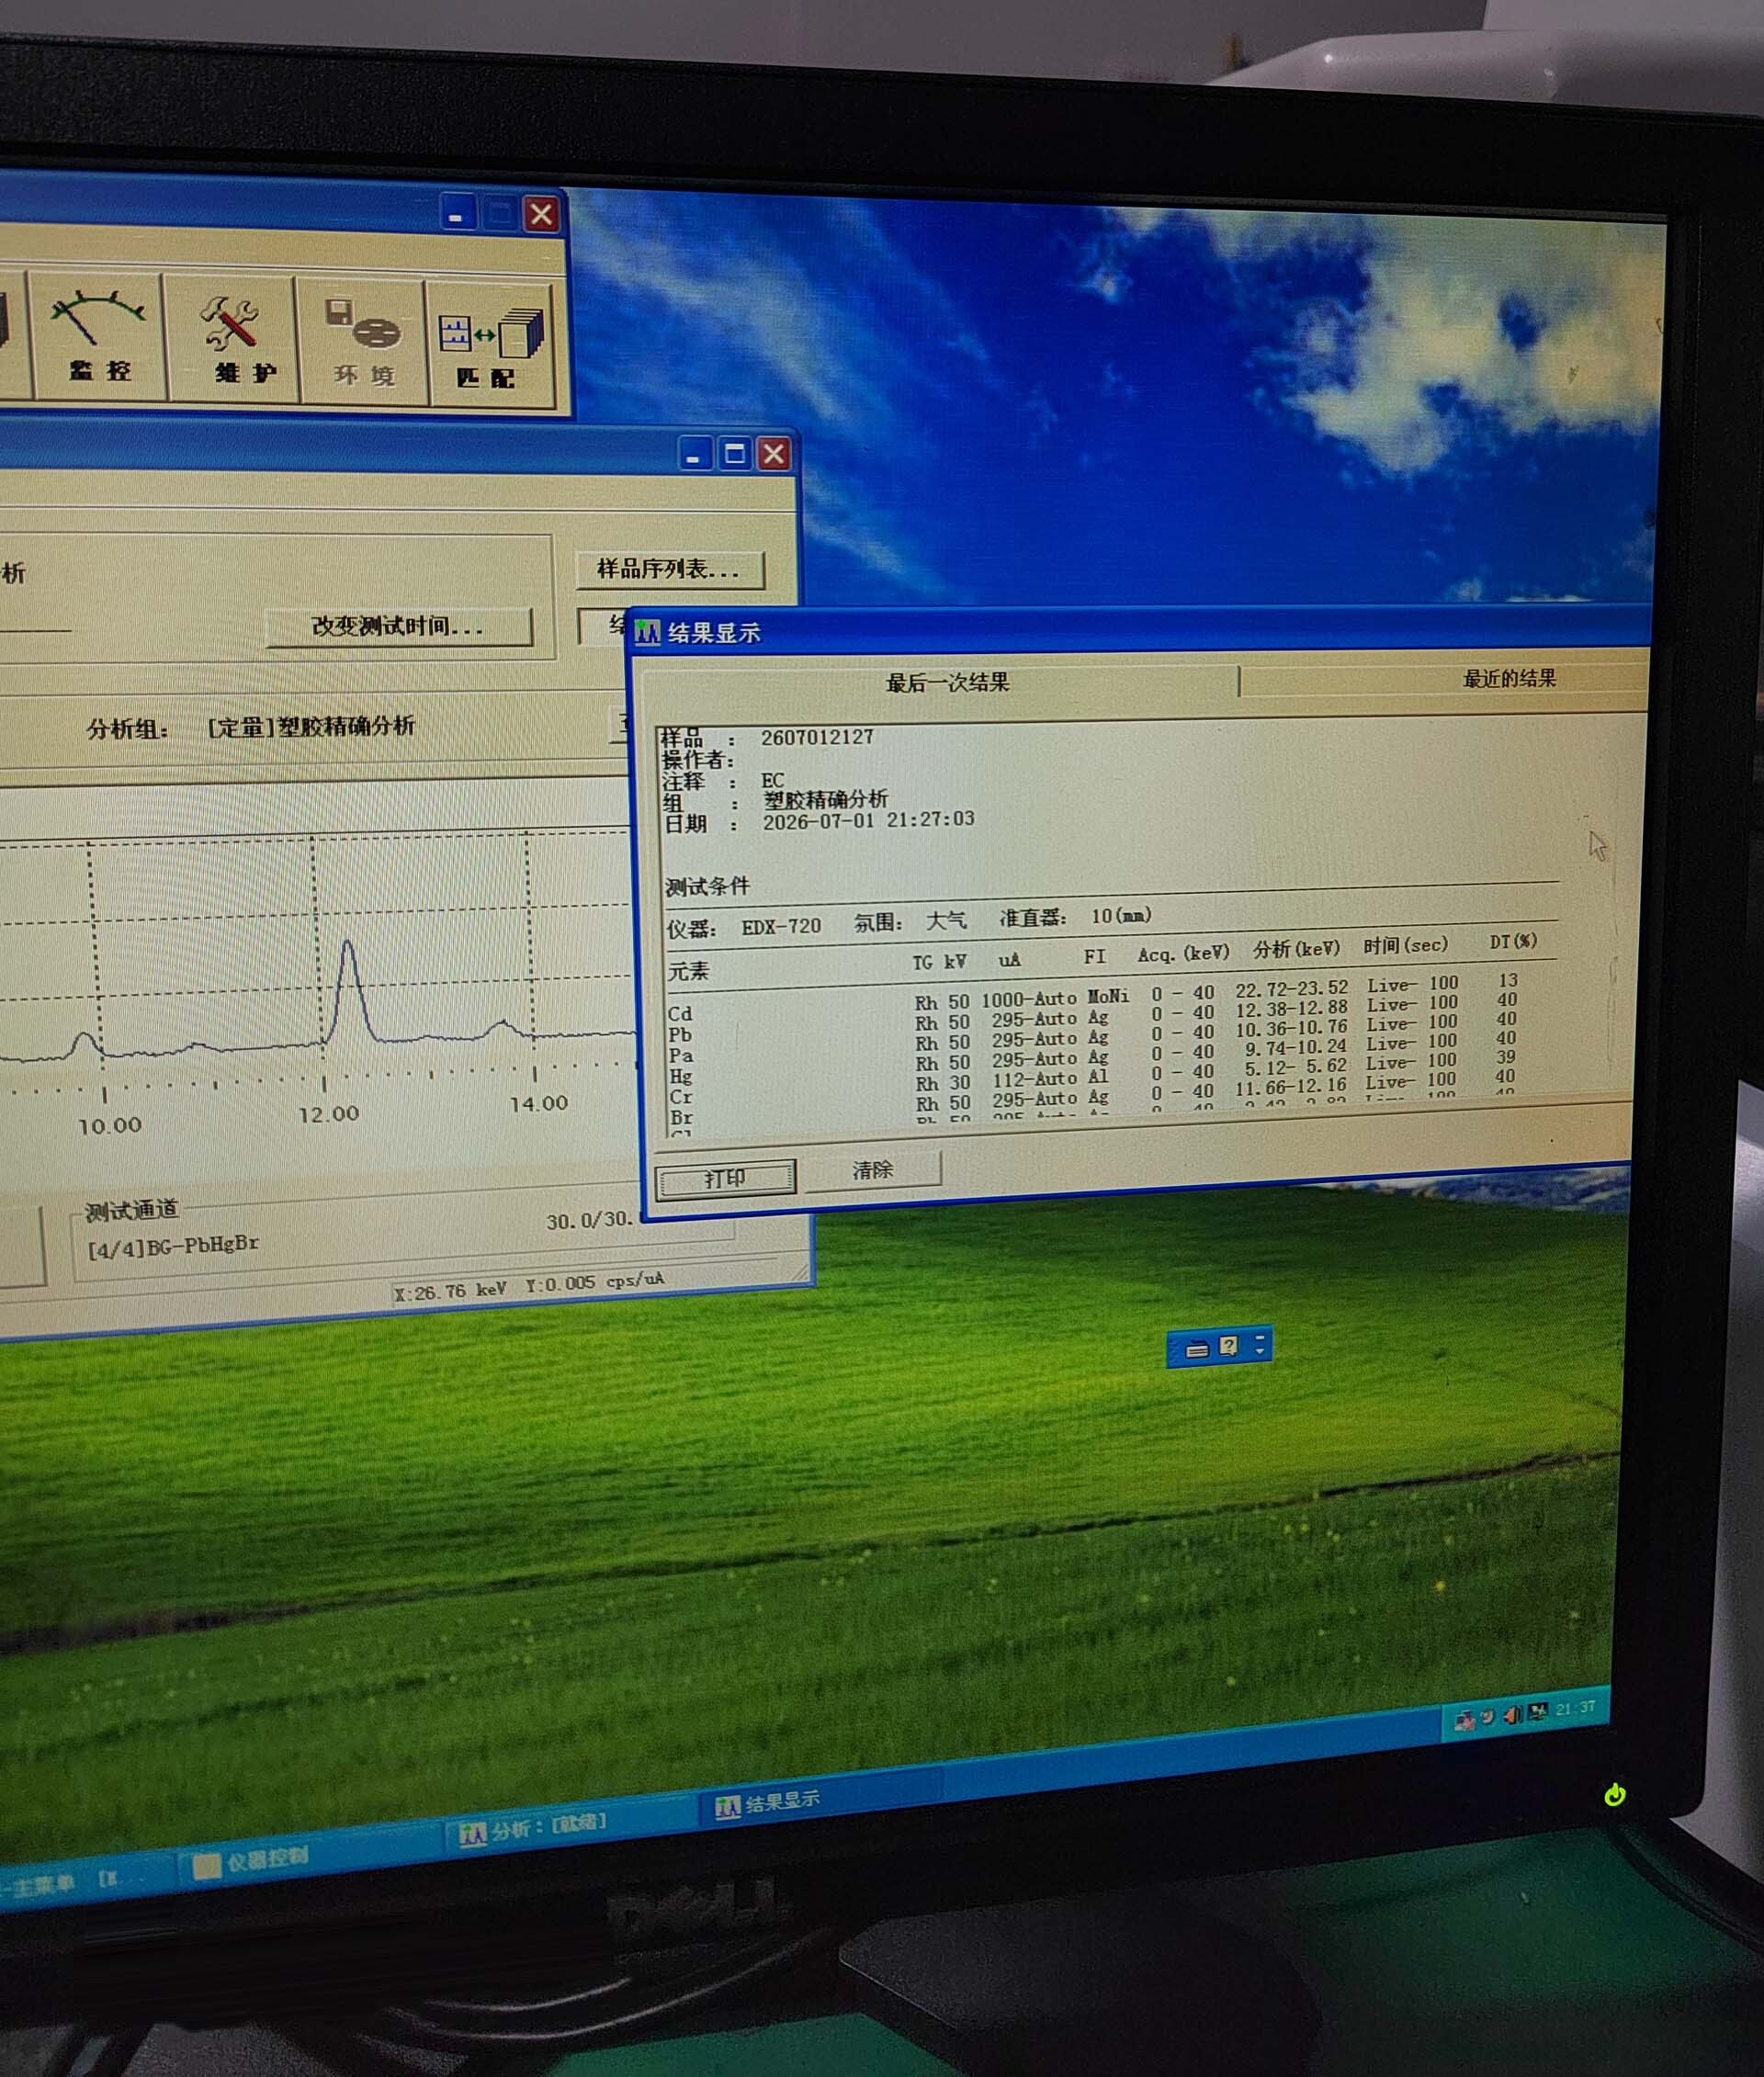The height and width of the screenshot is (2077, 1764).
Task: Click sample number 2607012127
Action: pos(817,737)
